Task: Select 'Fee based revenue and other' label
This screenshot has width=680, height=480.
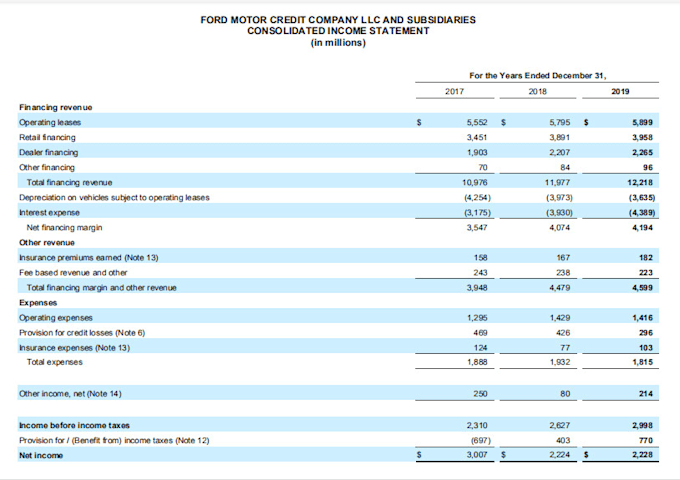Action: 73,273
